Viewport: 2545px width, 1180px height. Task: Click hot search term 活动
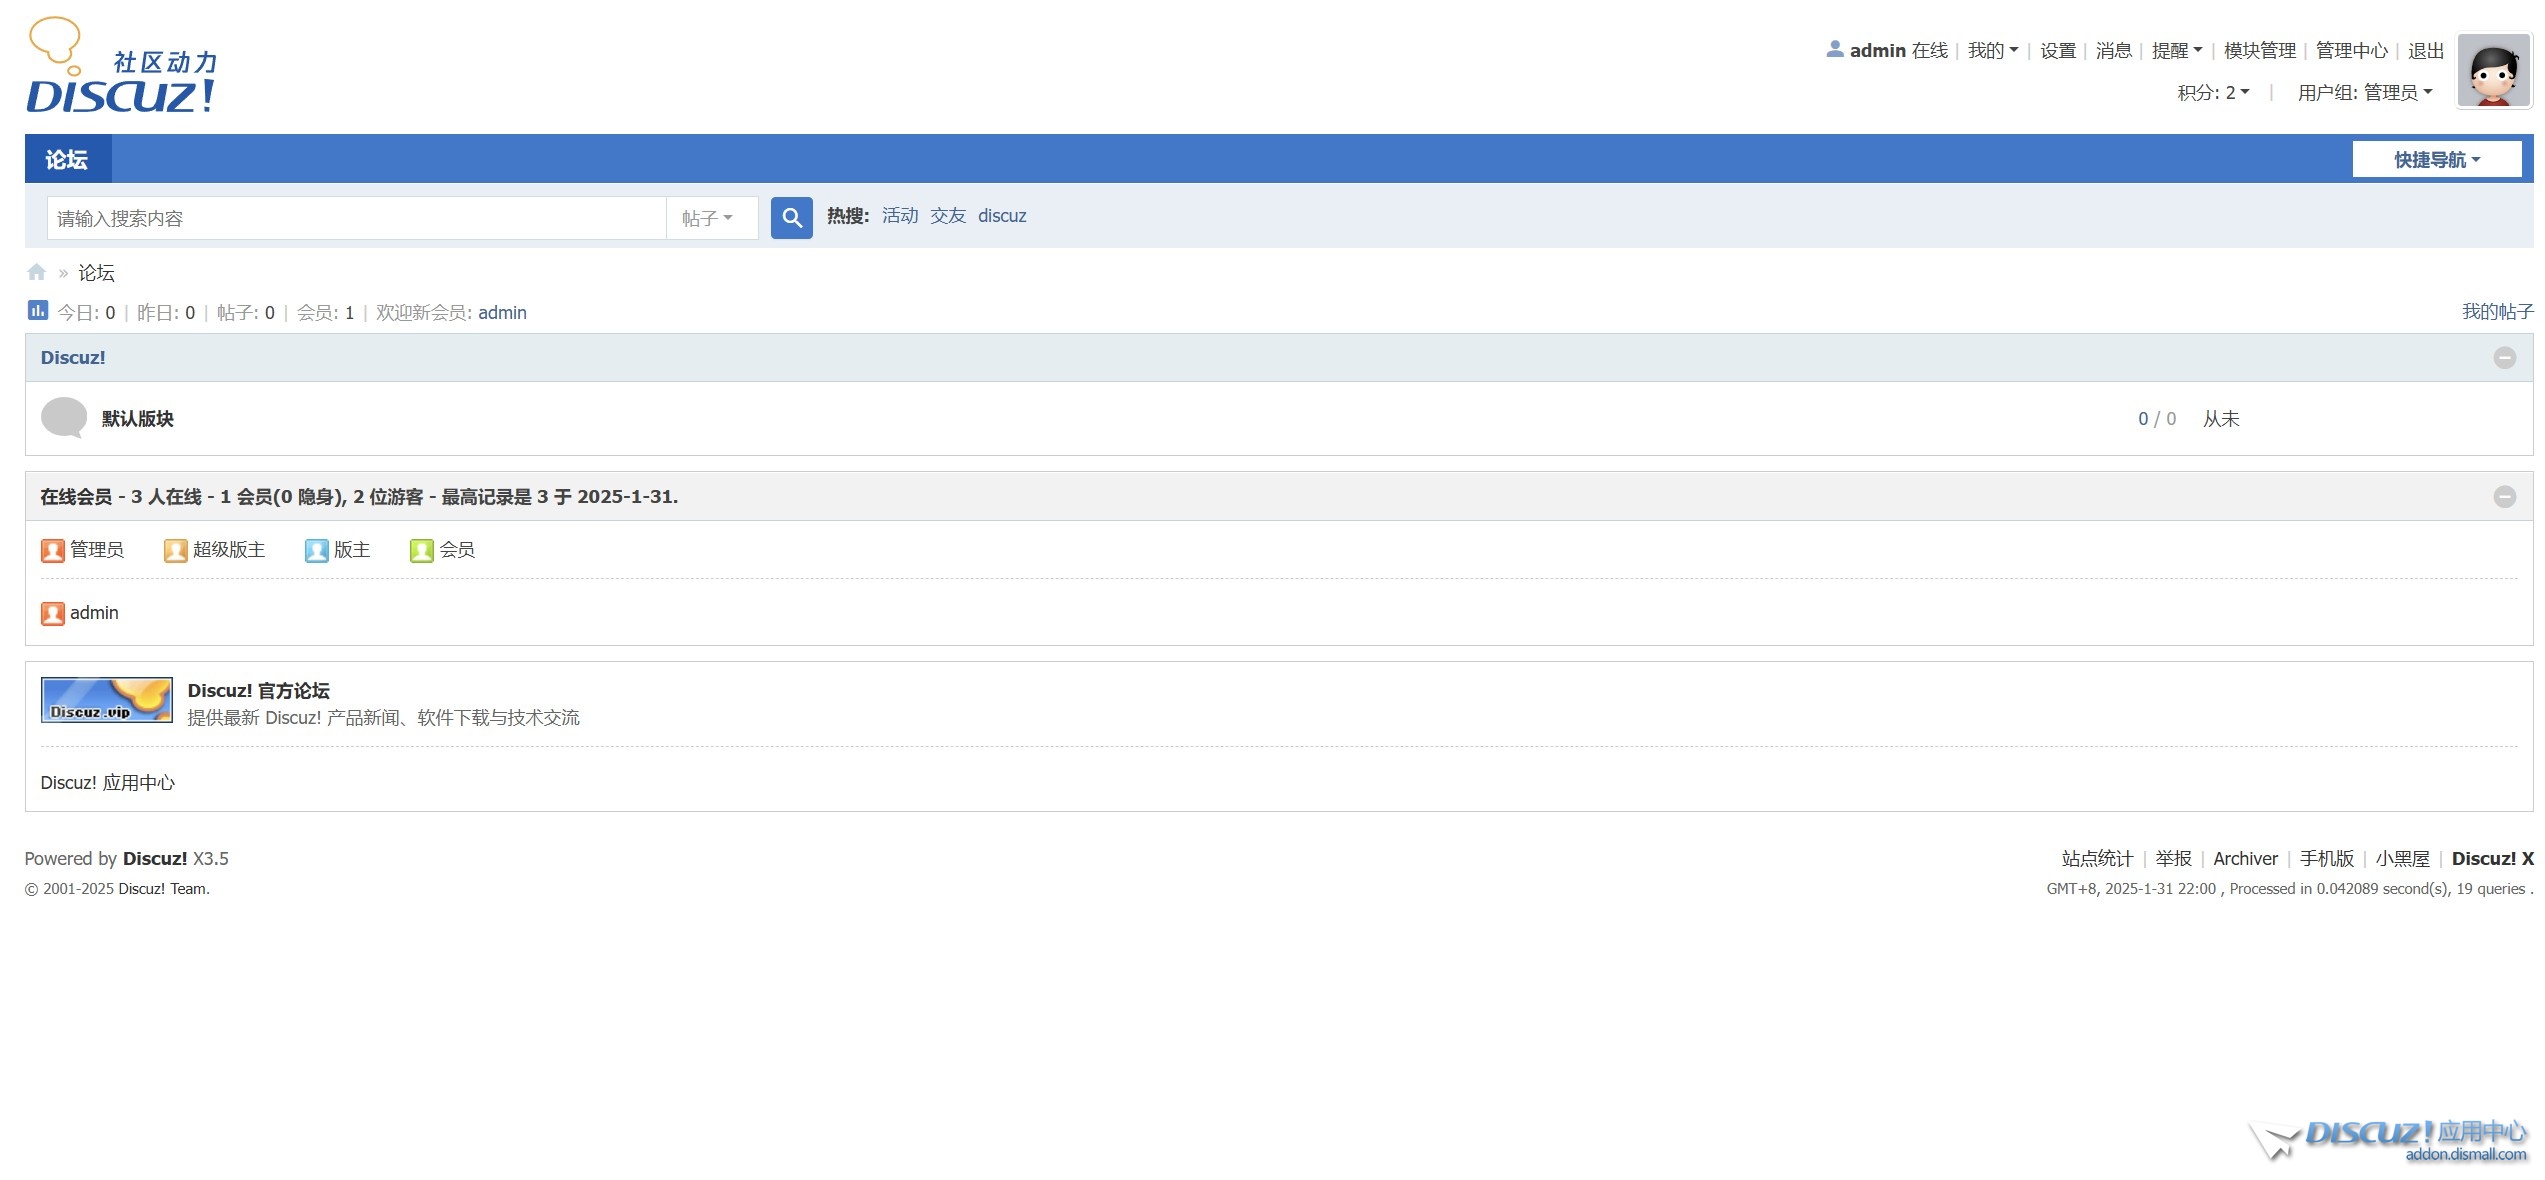pyautogui.click(x=900, y=216)
